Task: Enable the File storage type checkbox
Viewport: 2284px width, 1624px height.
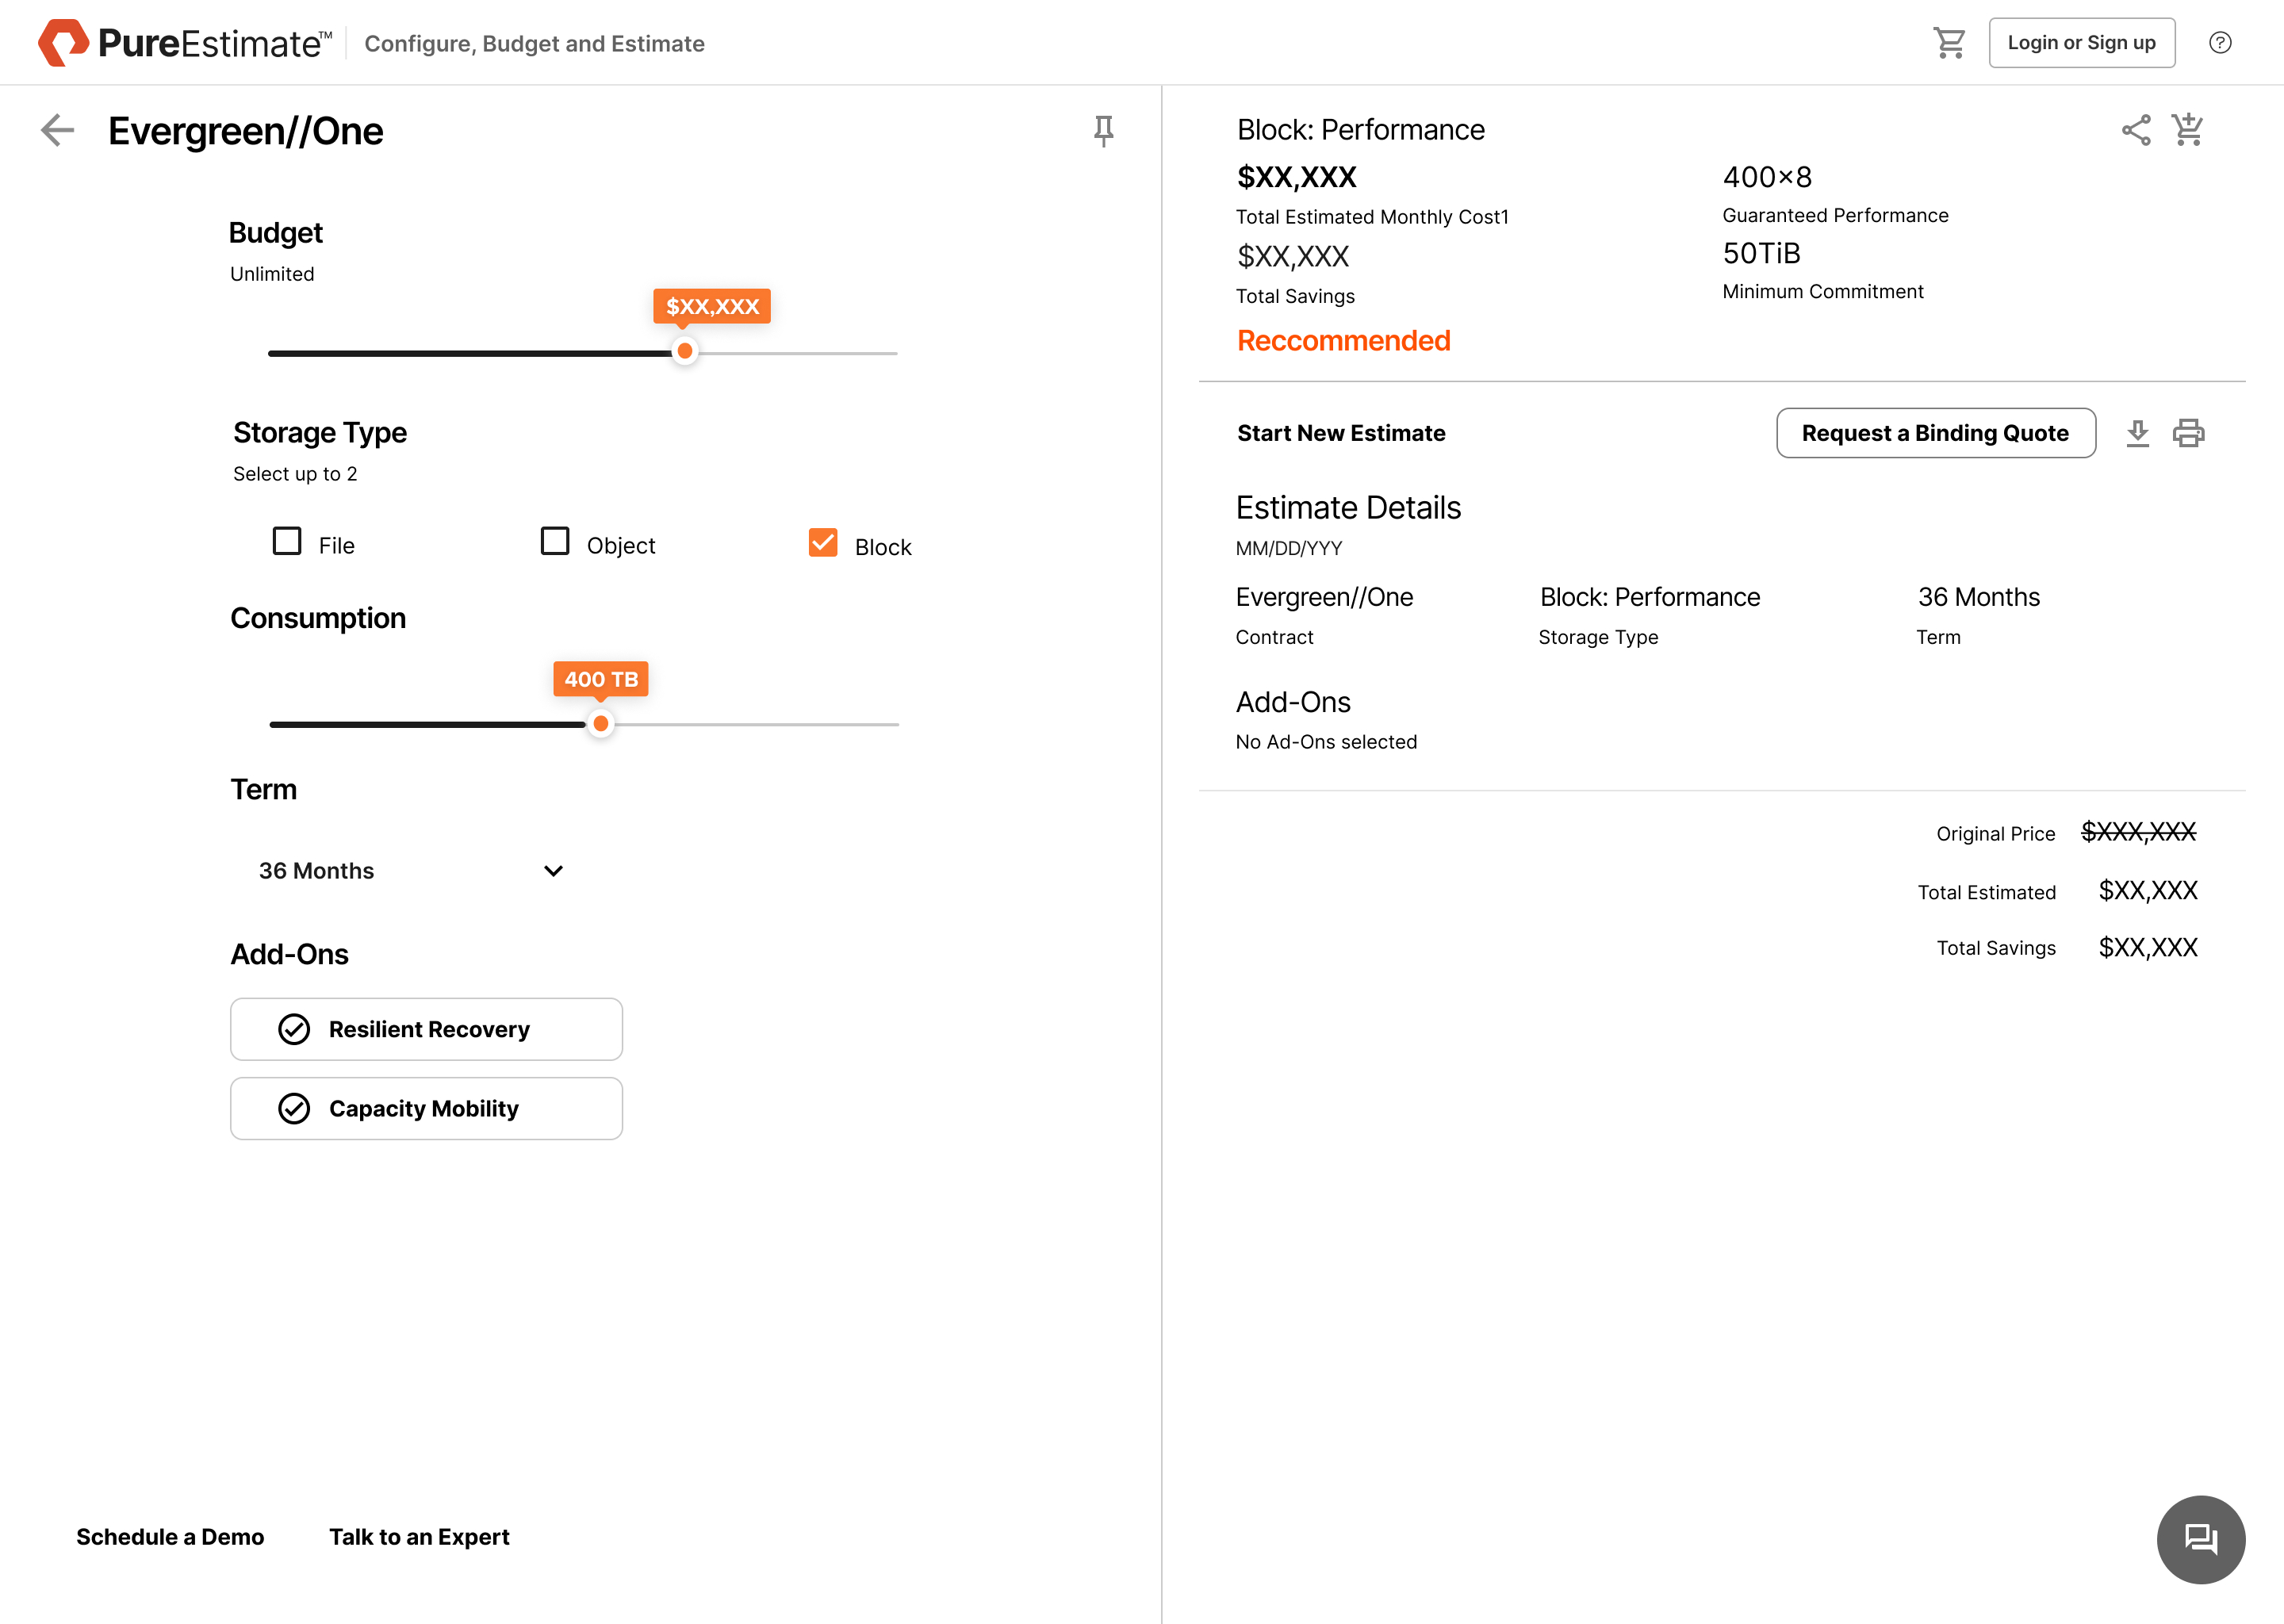Action: tap(287, 541)
